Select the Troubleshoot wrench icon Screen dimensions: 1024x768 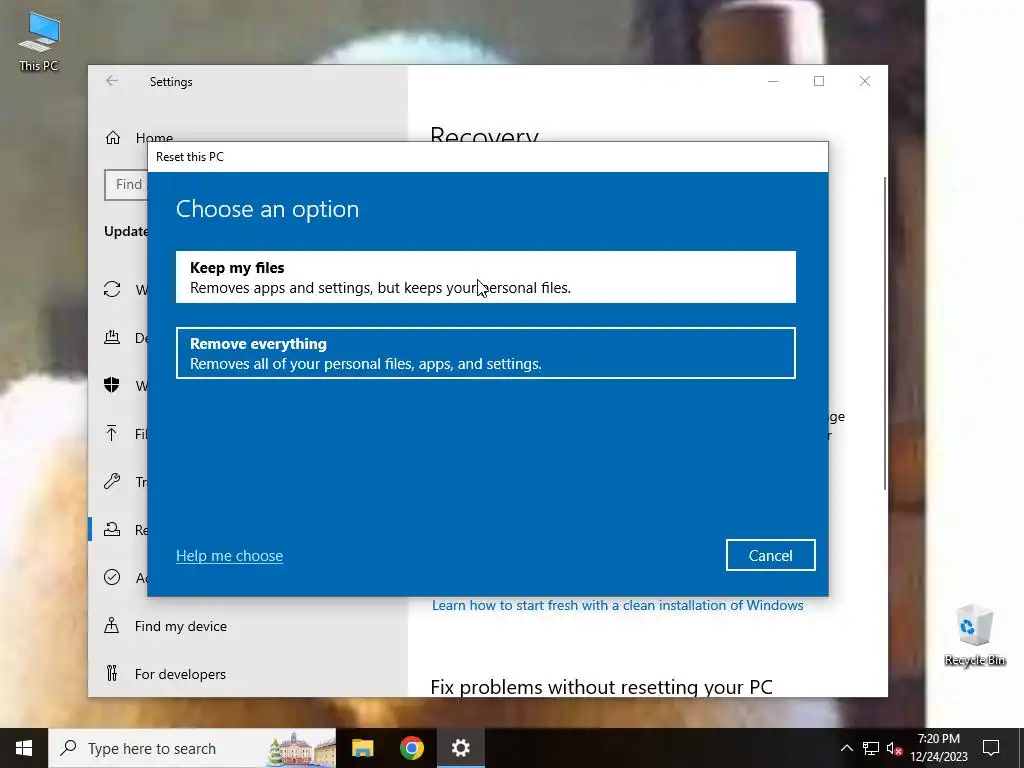coord(112,481)
